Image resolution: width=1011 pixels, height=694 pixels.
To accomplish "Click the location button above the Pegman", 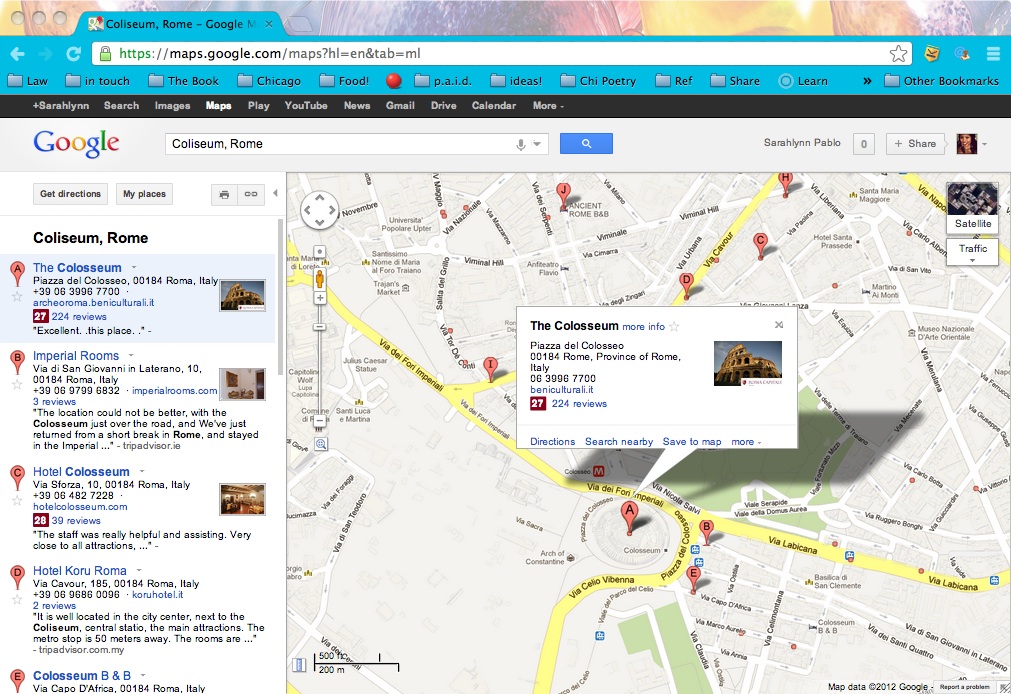I will pyautogui.click(x=320, y=252).
